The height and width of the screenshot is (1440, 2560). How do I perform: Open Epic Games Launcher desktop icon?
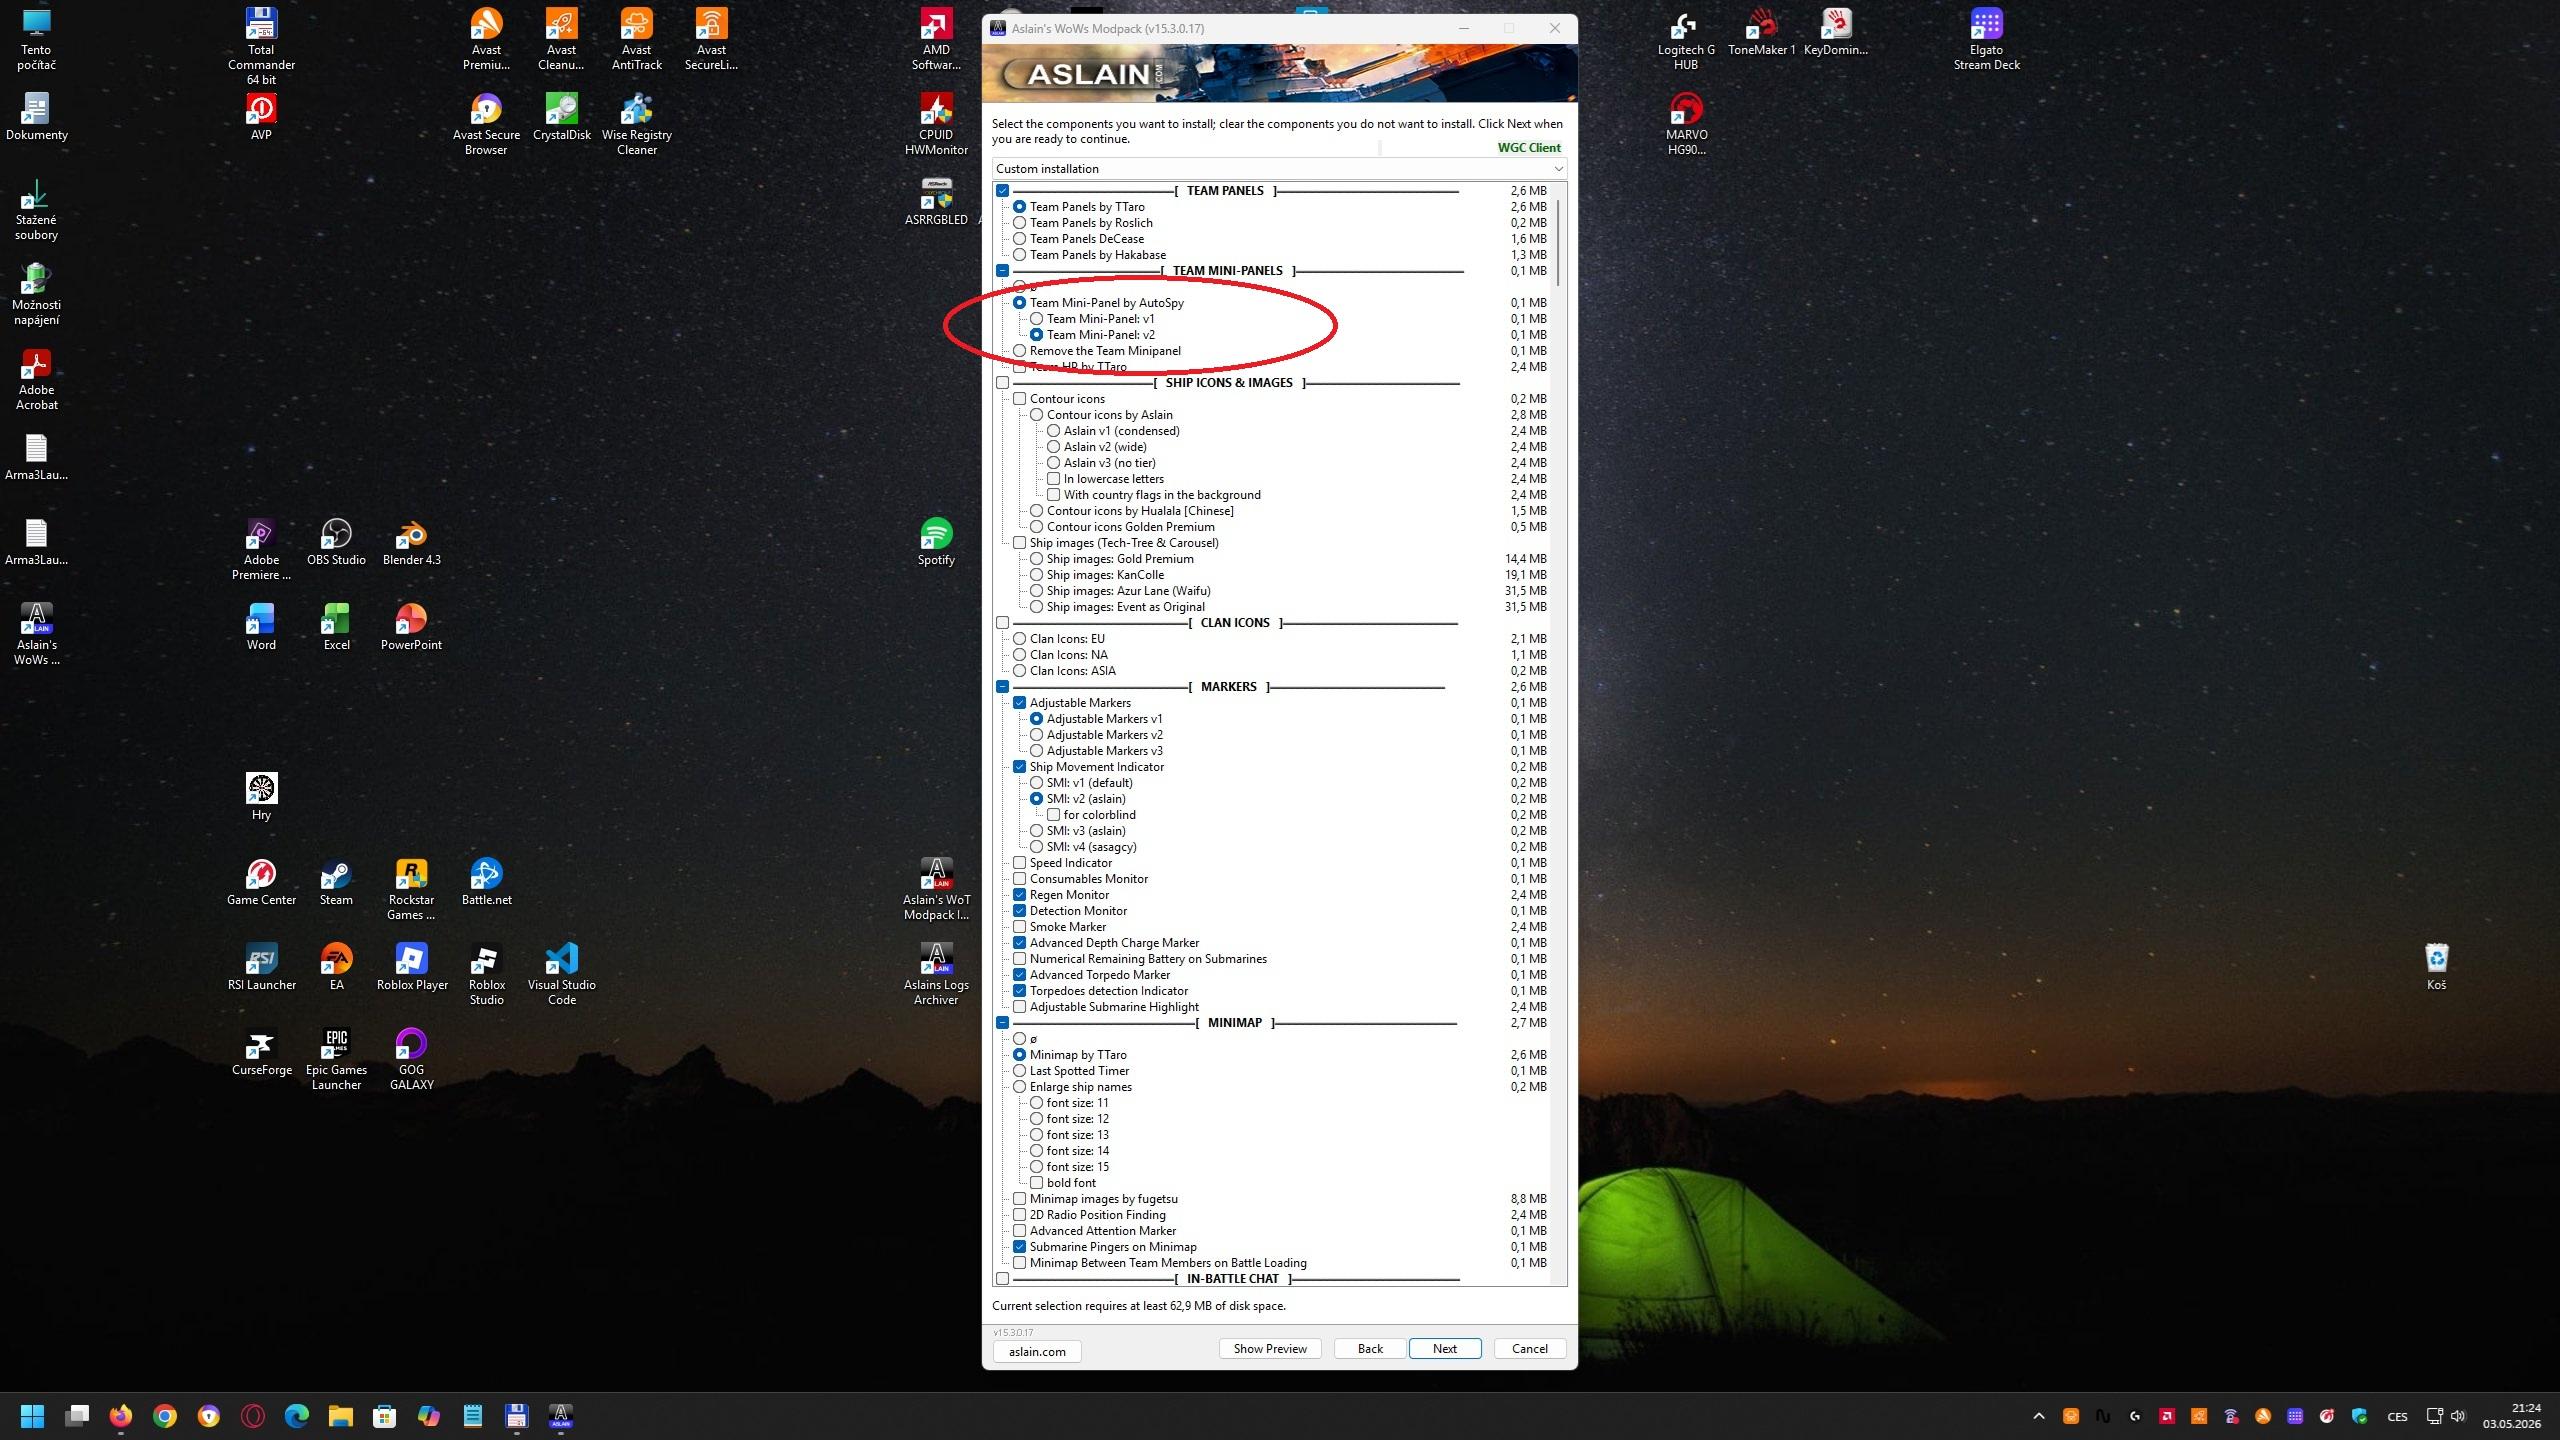click(336, 1059)
